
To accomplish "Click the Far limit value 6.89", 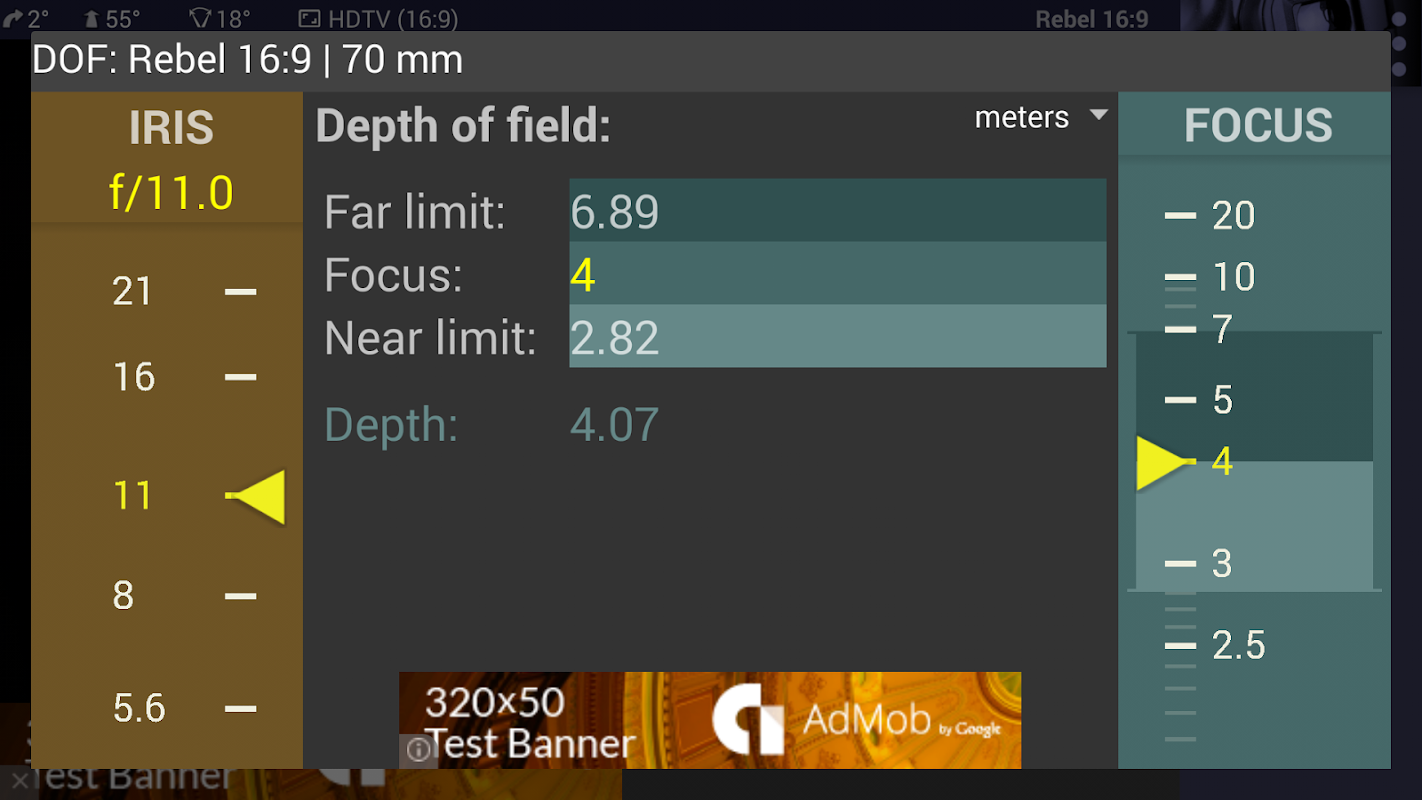I will 837,211.
